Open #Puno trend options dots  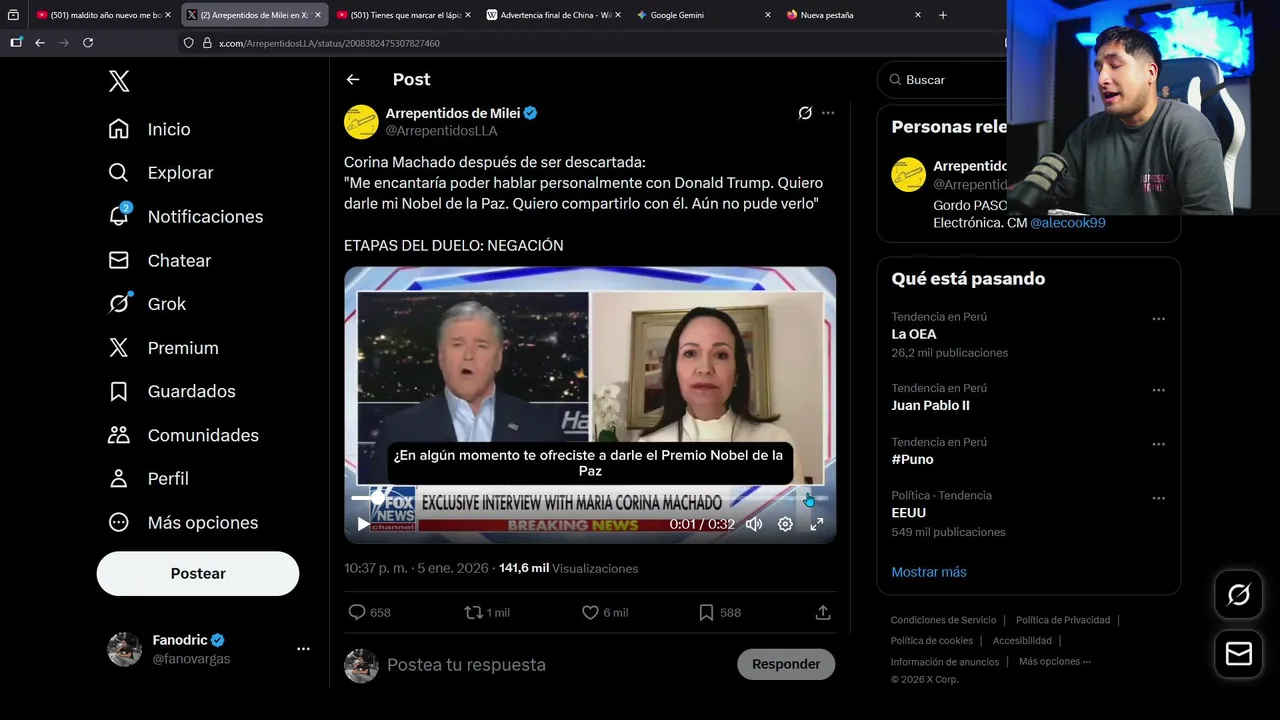click(1158, 444)
